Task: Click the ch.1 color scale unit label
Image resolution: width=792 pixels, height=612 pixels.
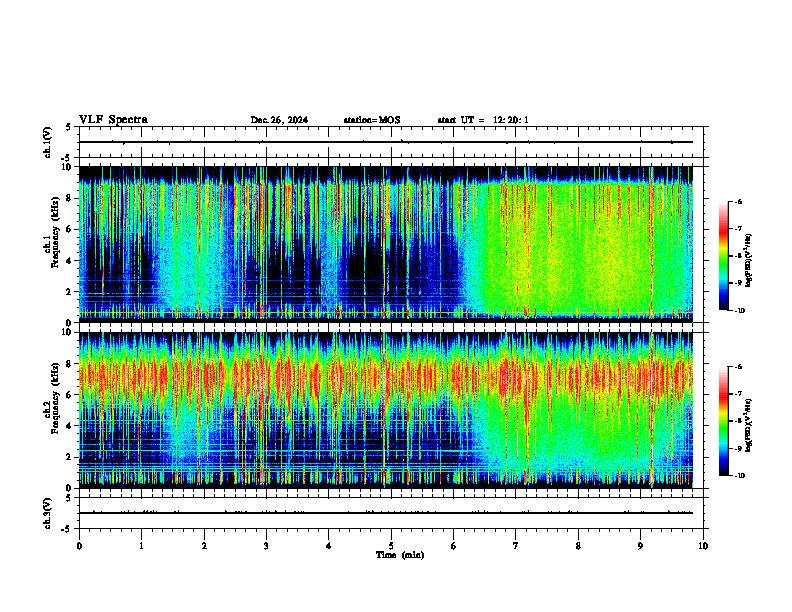Action: click(x=749, y=260)
